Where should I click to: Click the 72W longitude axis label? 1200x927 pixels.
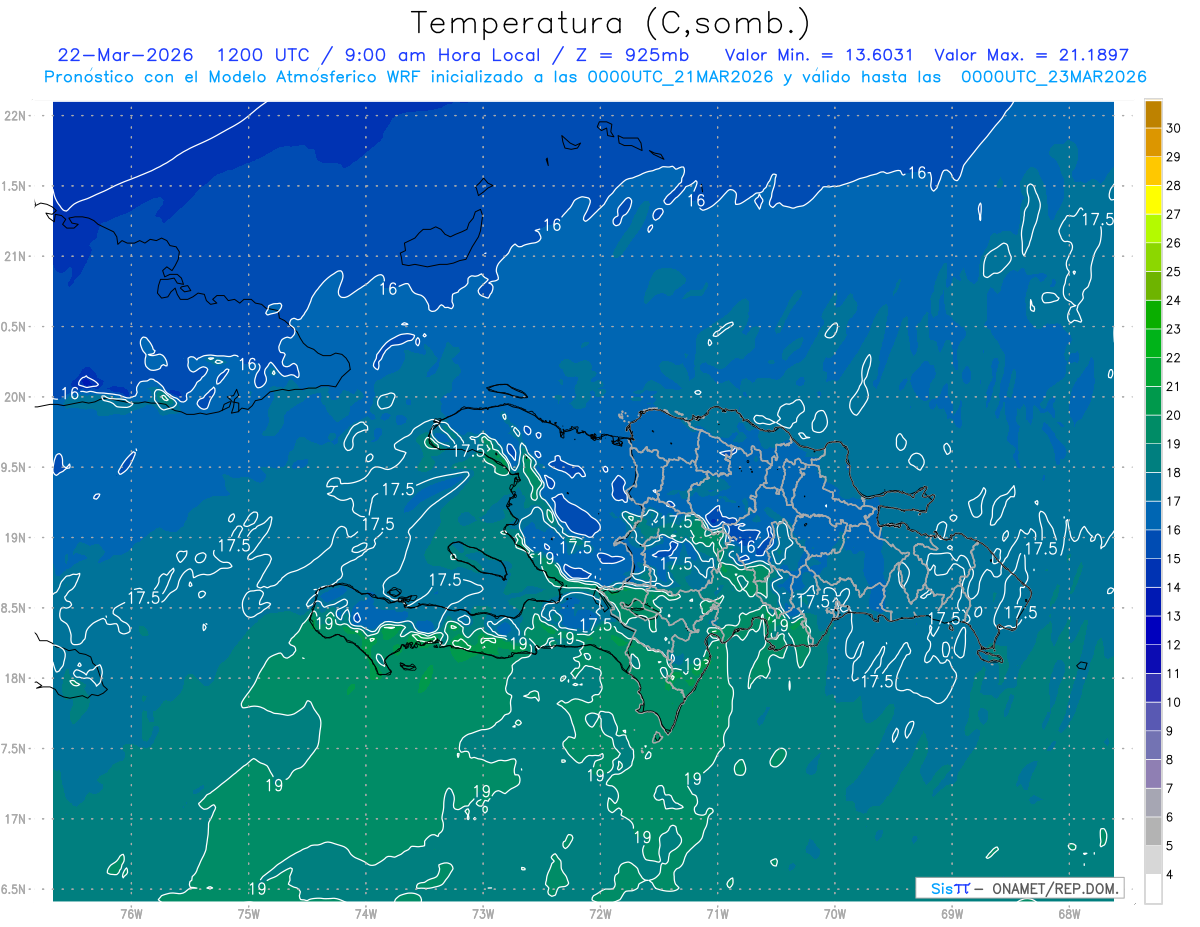(x=600, y=913)
